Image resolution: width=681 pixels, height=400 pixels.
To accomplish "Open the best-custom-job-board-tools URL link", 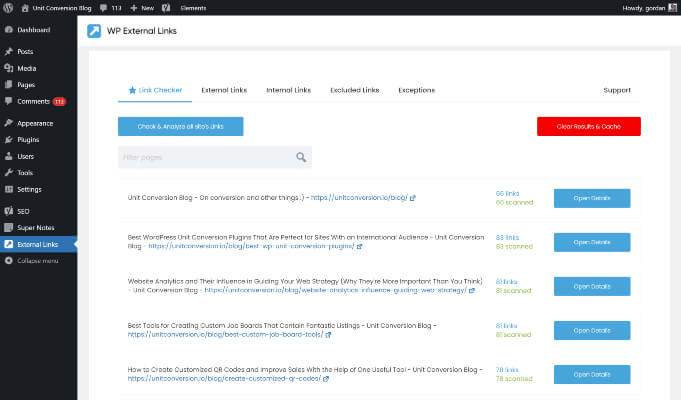I will (225, 334).
